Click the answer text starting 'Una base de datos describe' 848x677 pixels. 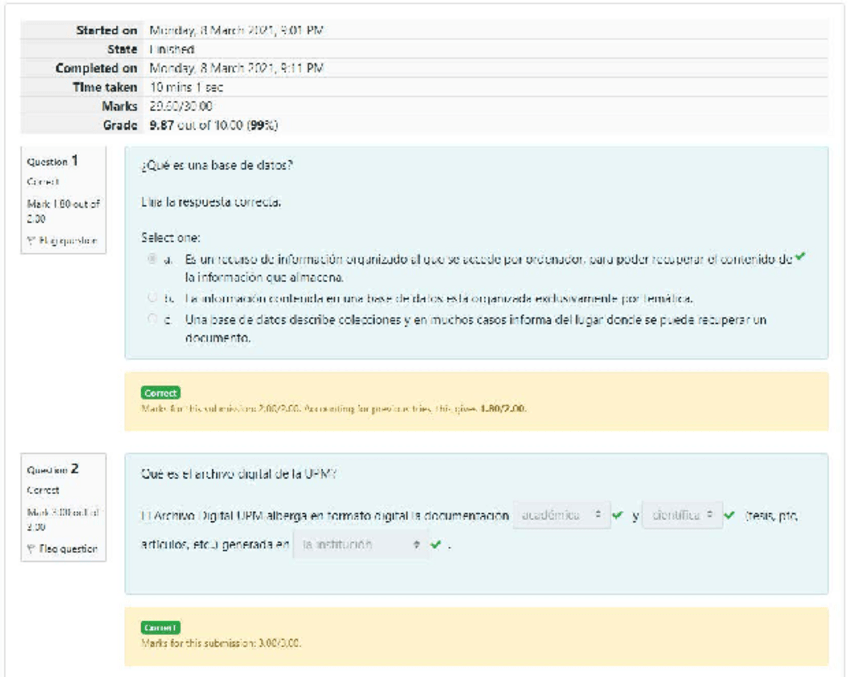tap(475, 319)
